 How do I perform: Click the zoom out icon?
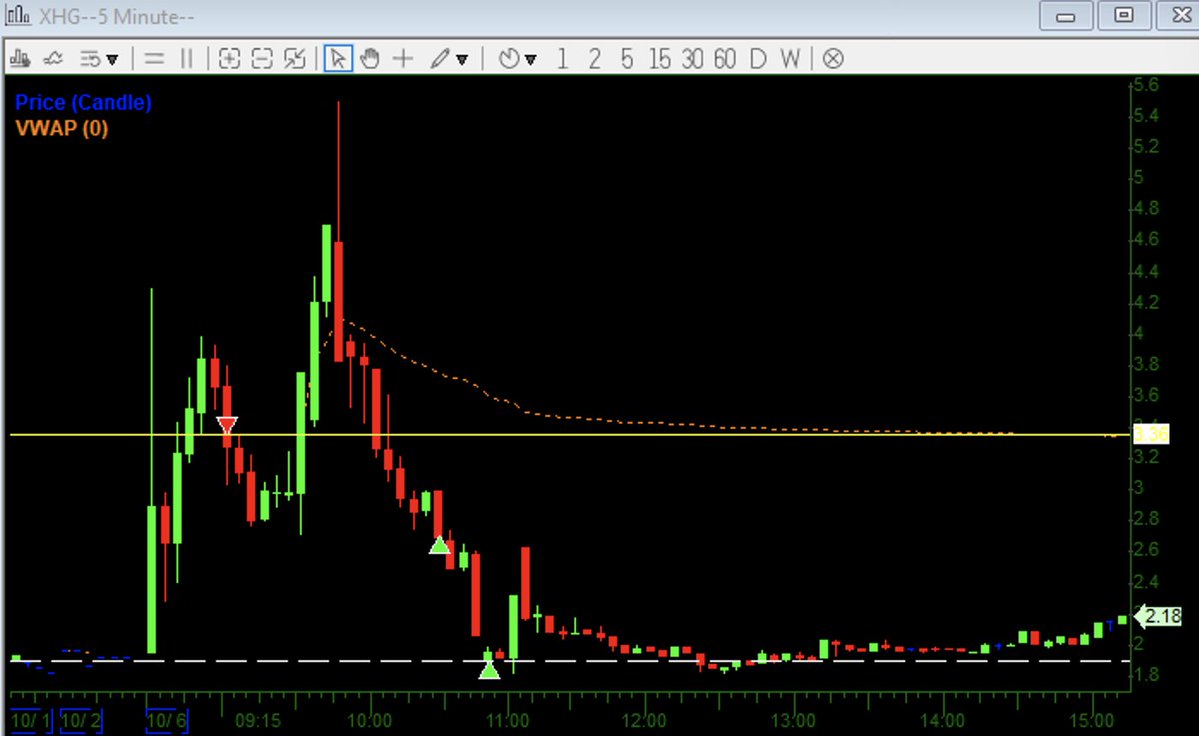[x=262, y=59]
